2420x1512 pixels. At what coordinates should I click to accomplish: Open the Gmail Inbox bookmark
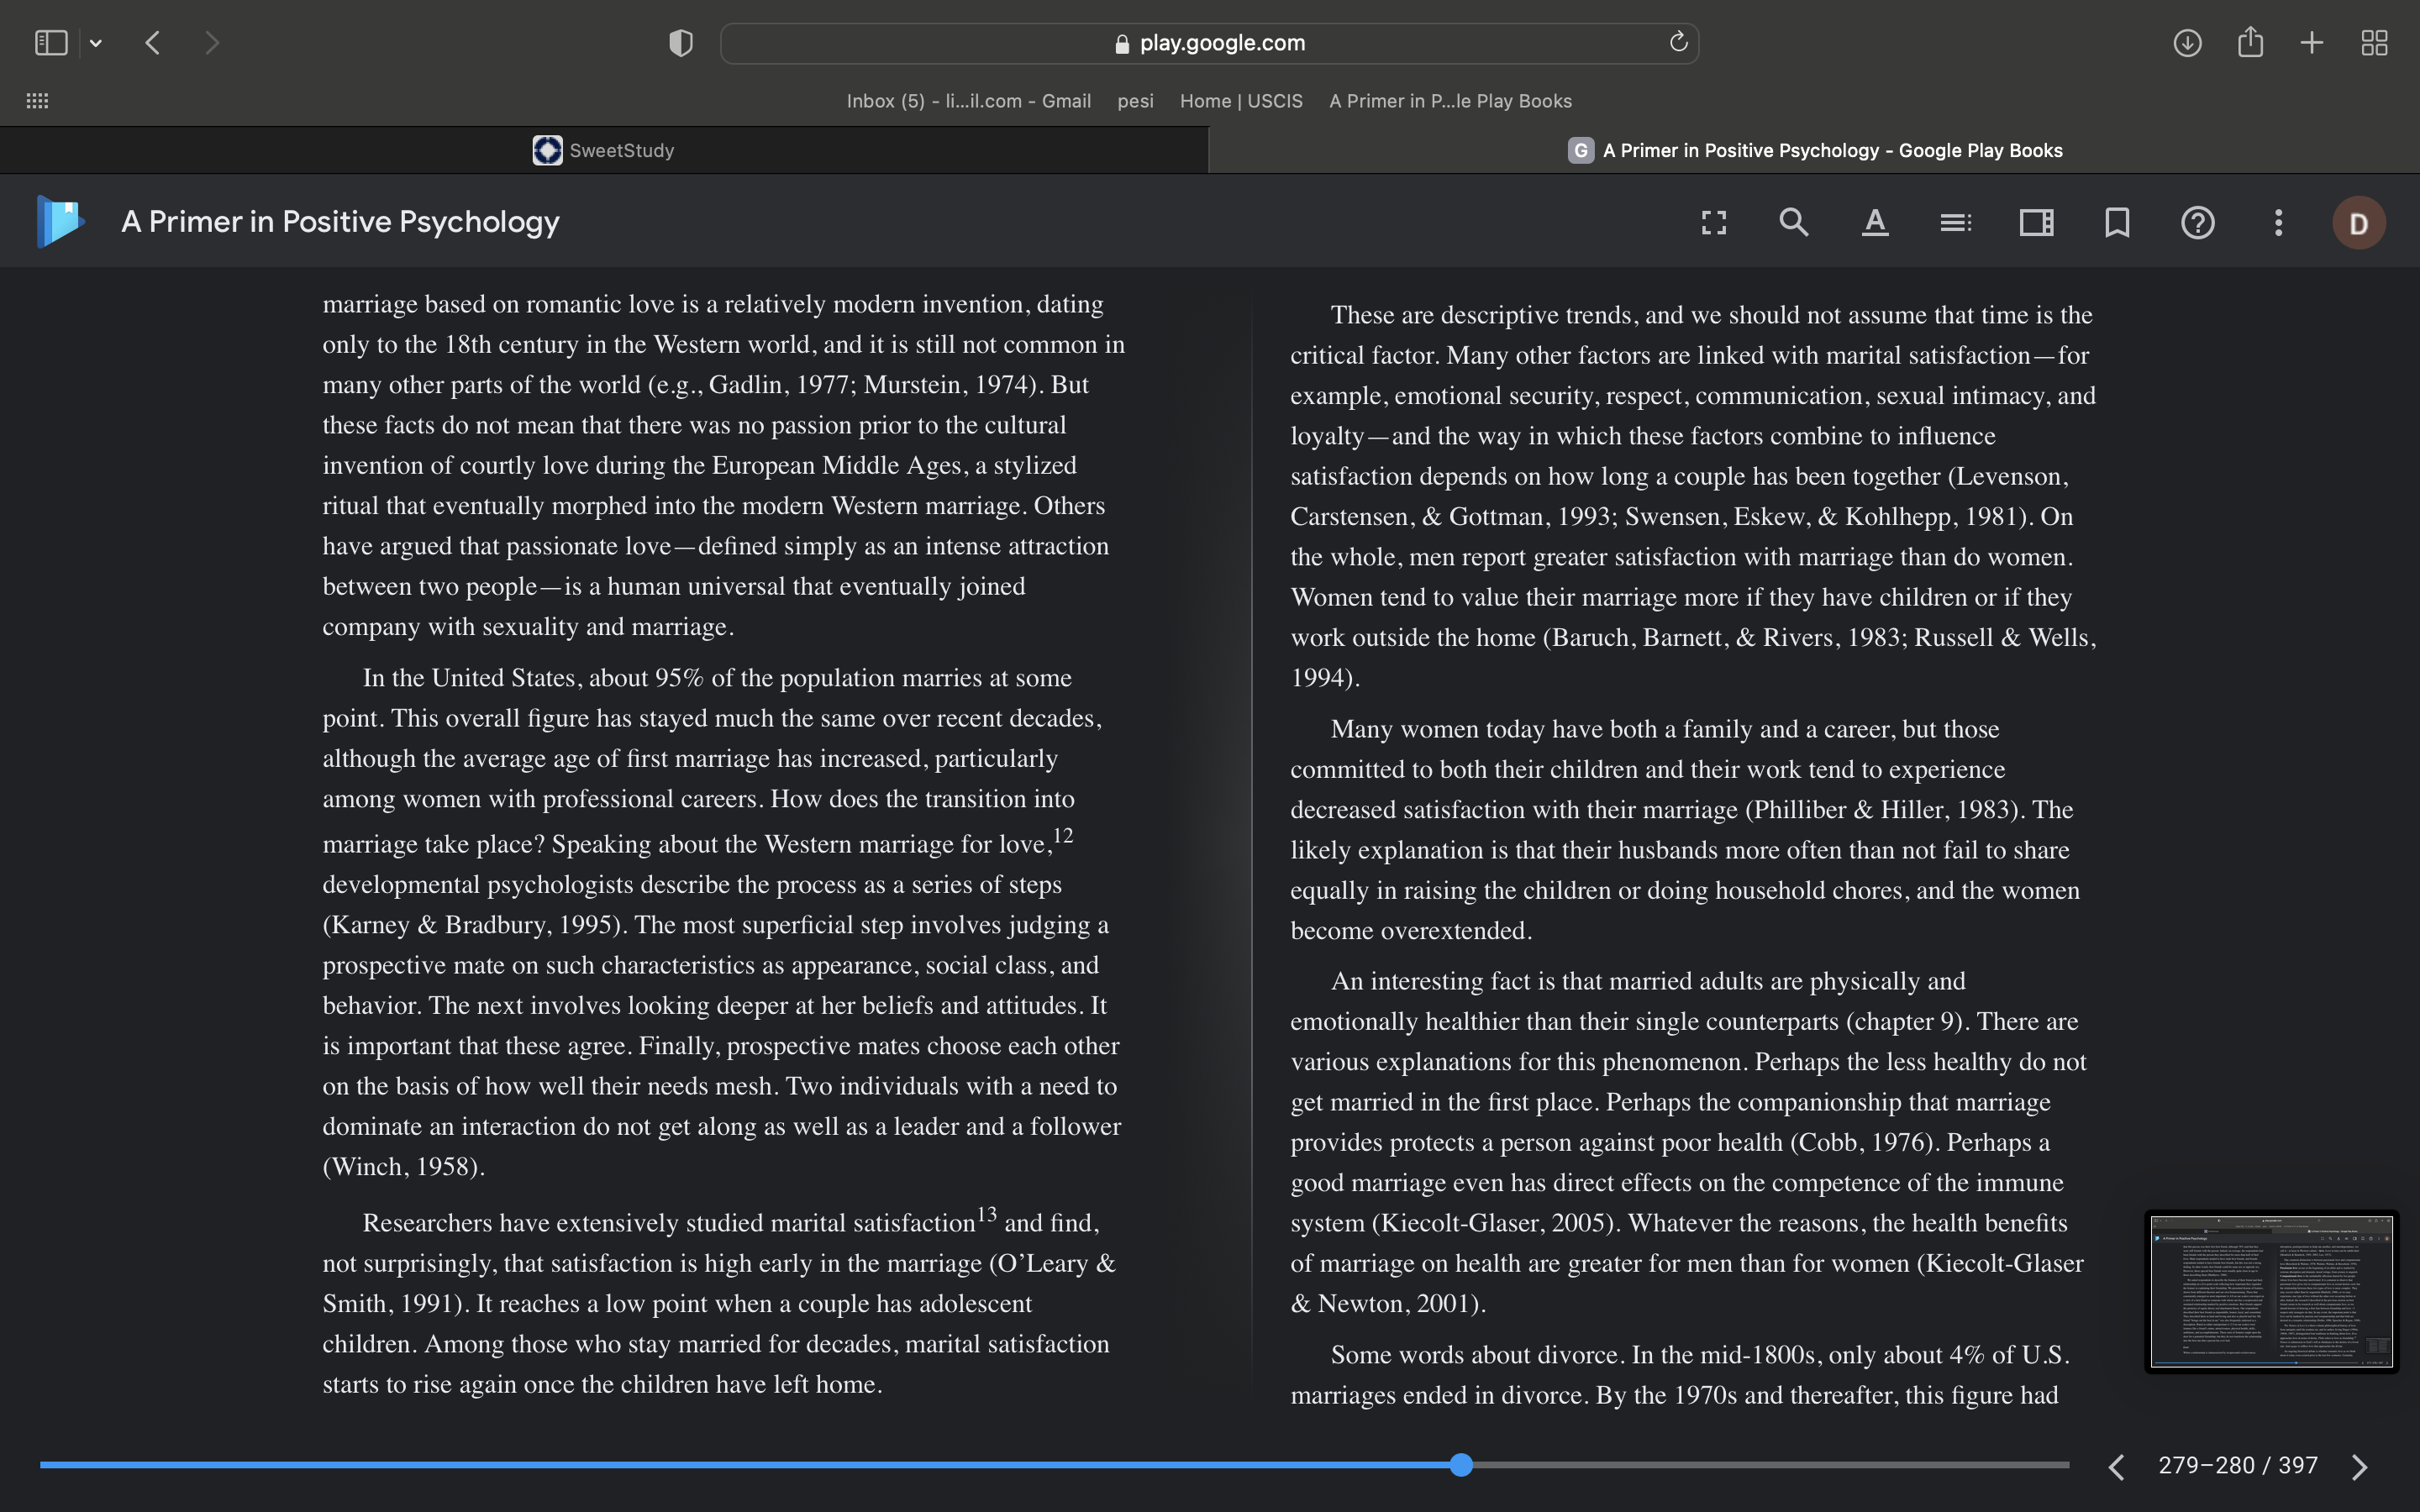968,101
